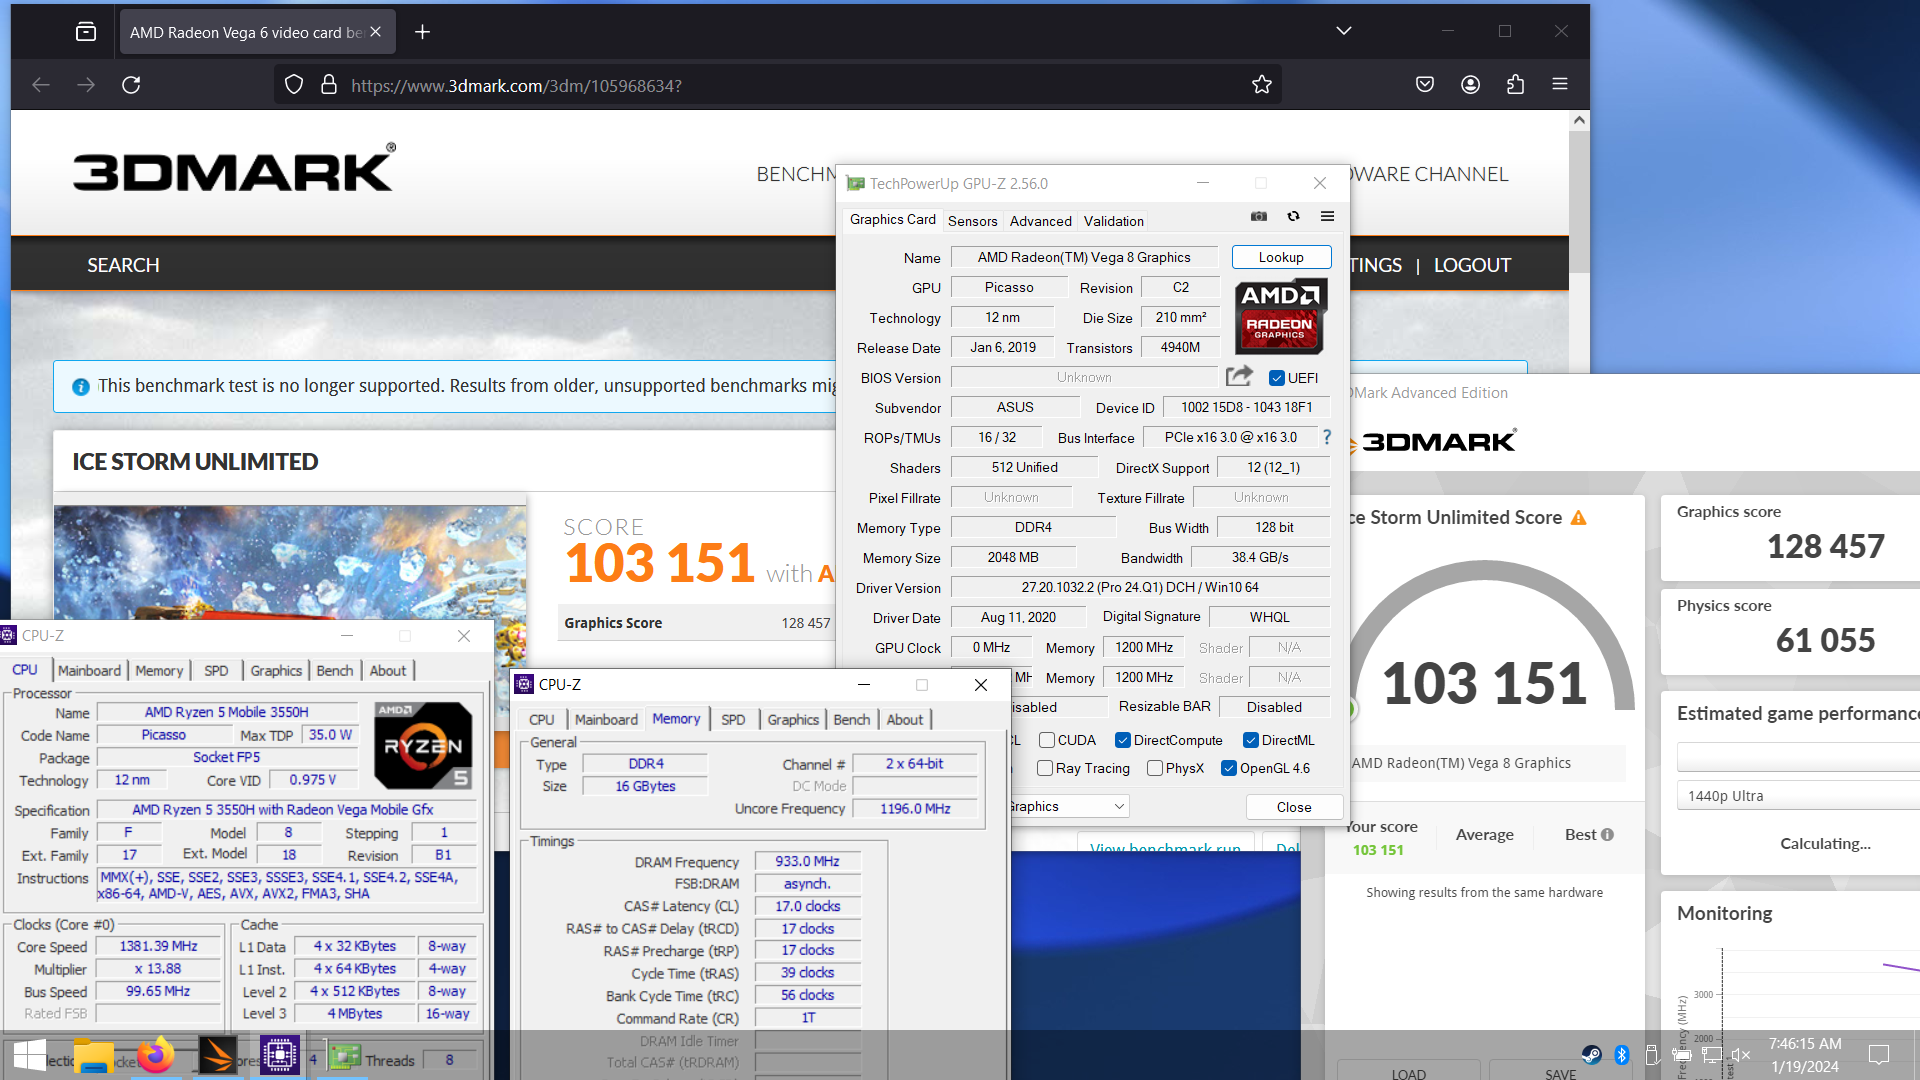The width and height of the screenshot is (1920, 1080).
Task: Open Firefox view recent browsing icon
Action: pos(86,32)
